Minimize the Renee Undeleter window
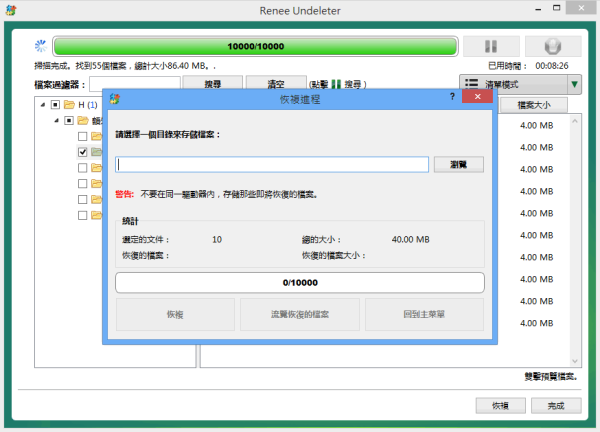Image resolution: width=600 pixels, height=432 pixels. tap(538, 8)
